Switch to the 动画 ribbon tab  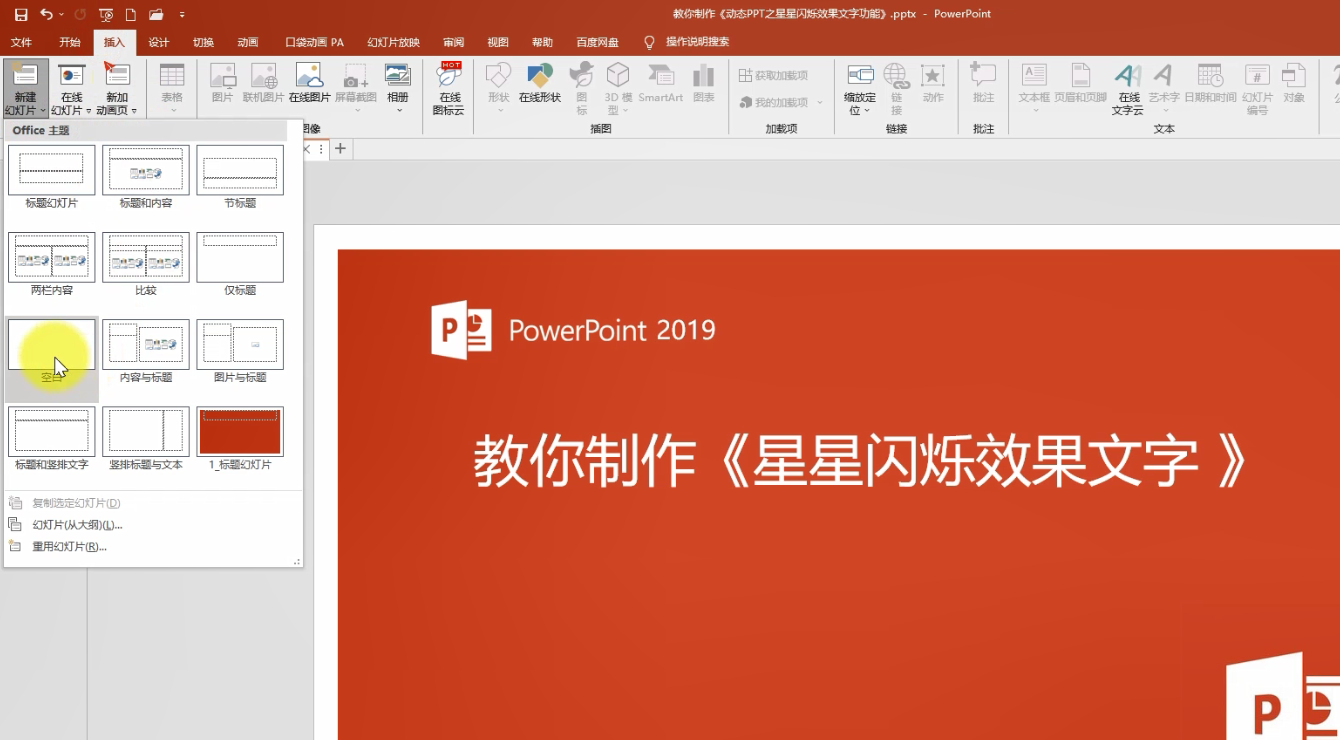248,42
